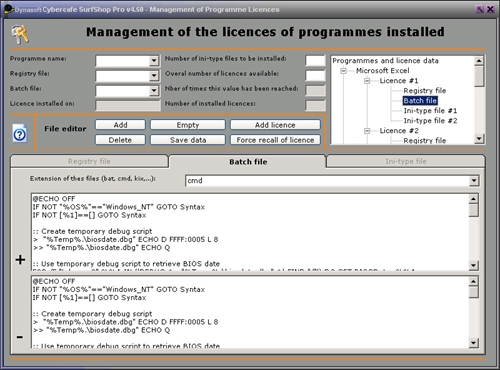
Task: Collapse the Licence #1 tree node
Action: point(367,81)
